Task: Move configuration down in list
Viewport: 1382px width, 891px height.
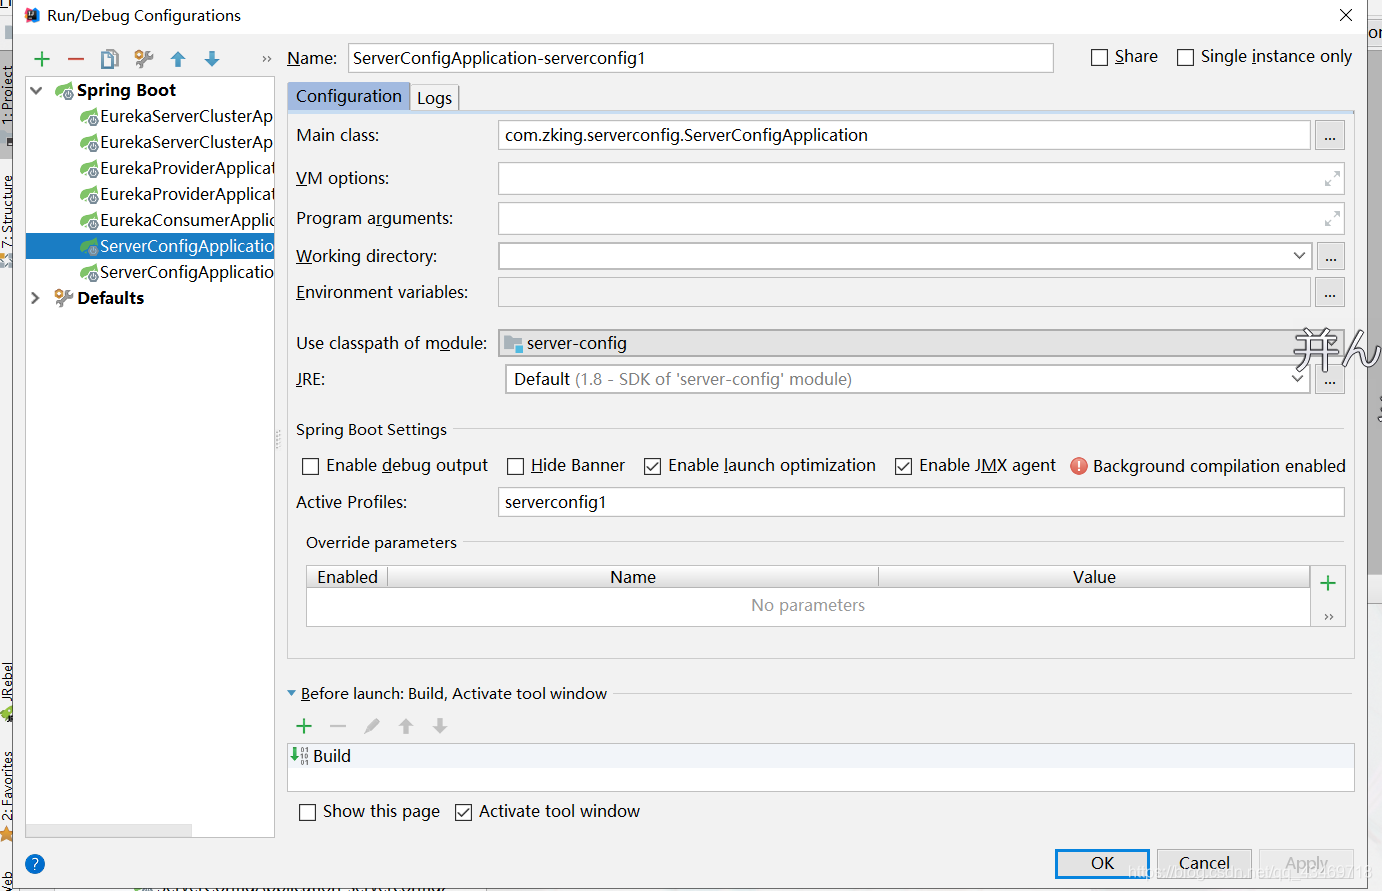Action: [x=212, y=59]
